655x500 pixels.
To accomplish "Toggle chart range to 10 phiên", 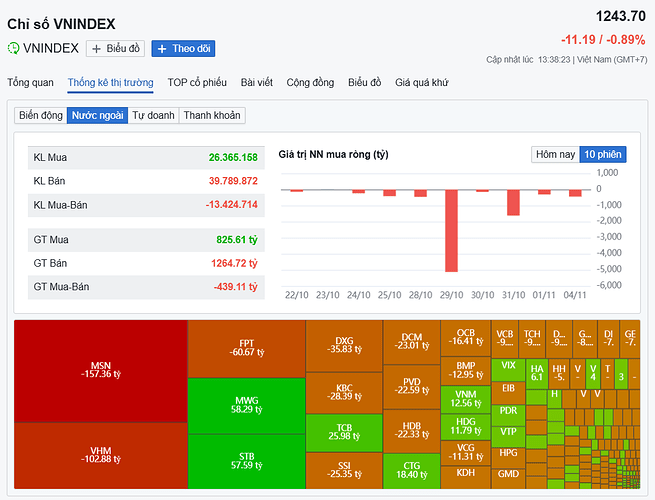I will (x=603, y=155).
